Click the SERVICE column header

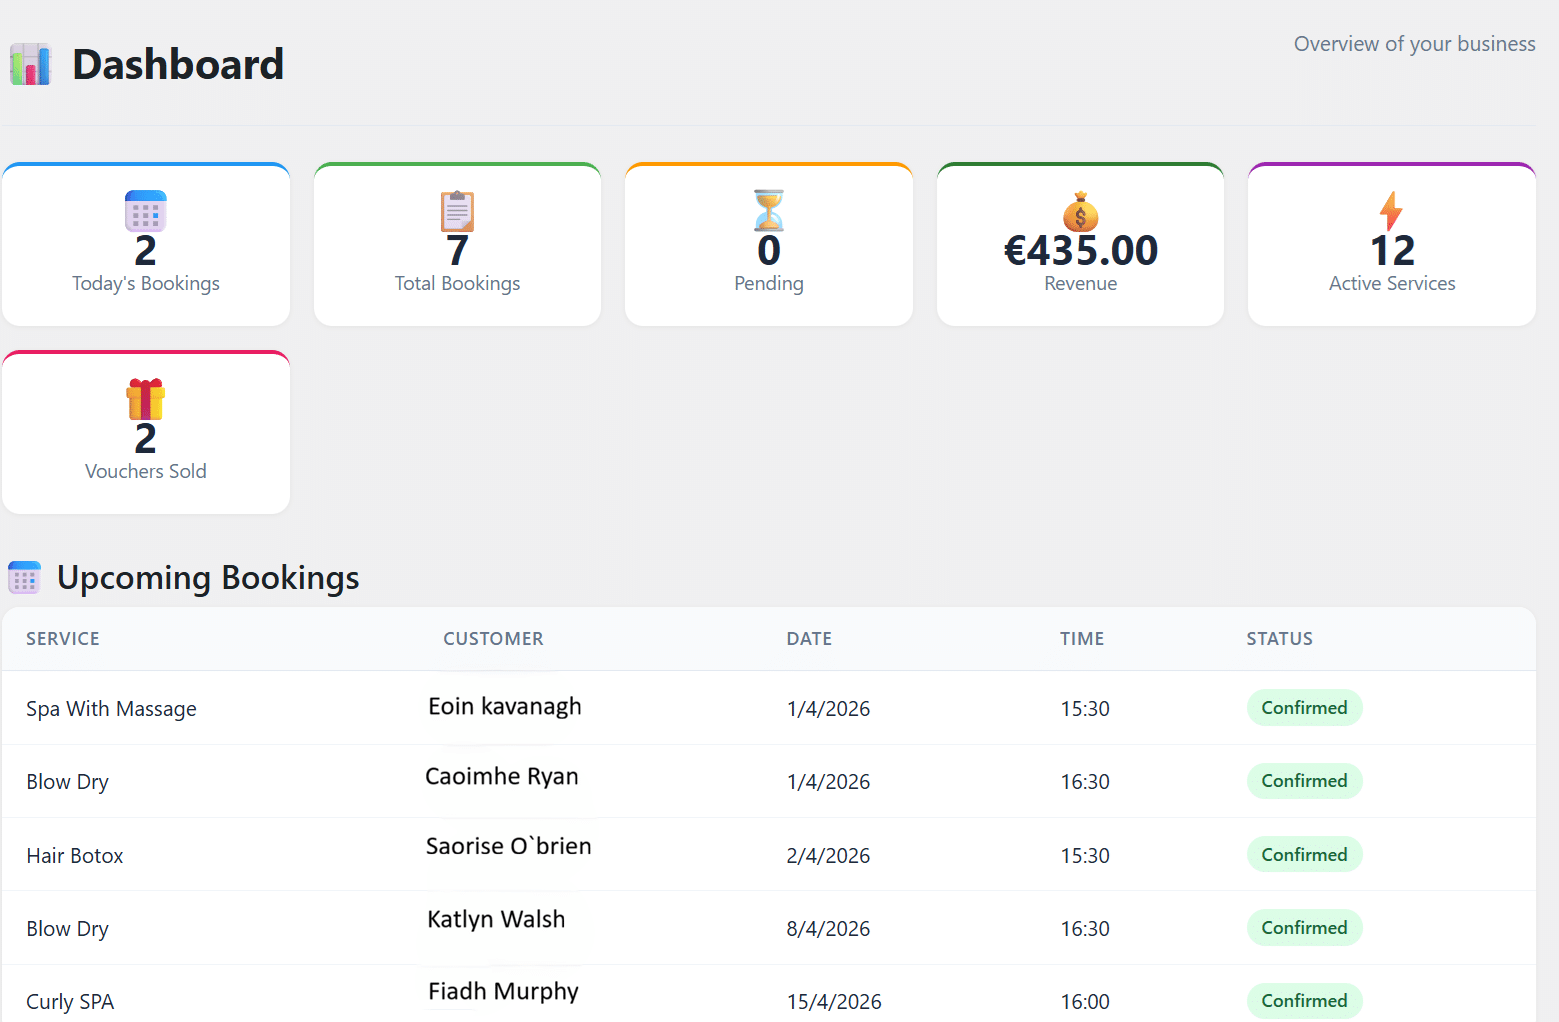(x=62, y=638)
